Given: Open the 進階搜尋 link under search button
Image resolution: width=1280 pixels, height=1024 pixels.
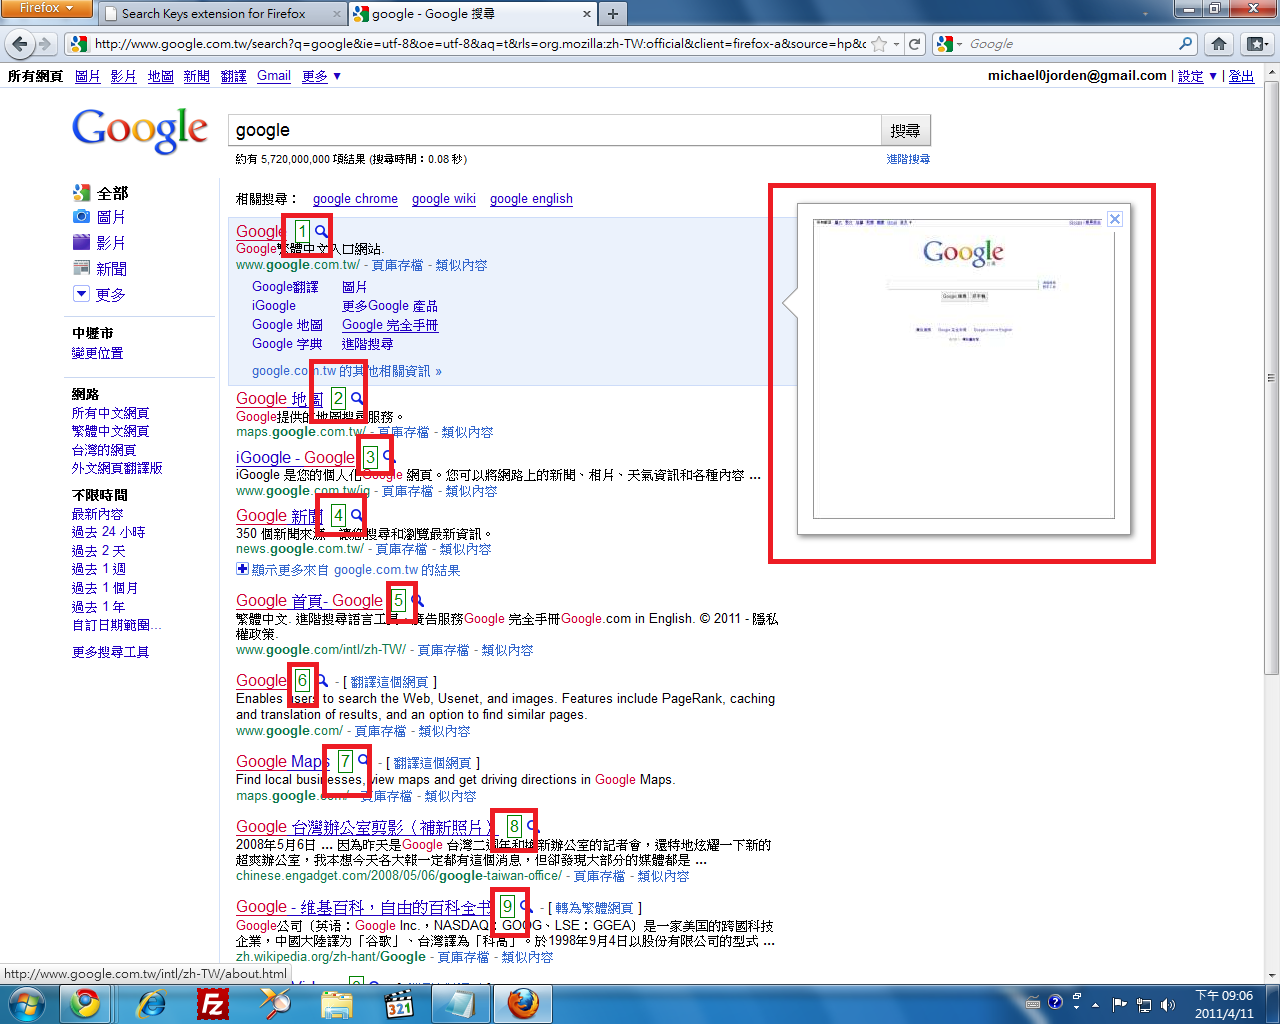Looking at the screenshot, I should pyautogui.click(x=908, y=159).
